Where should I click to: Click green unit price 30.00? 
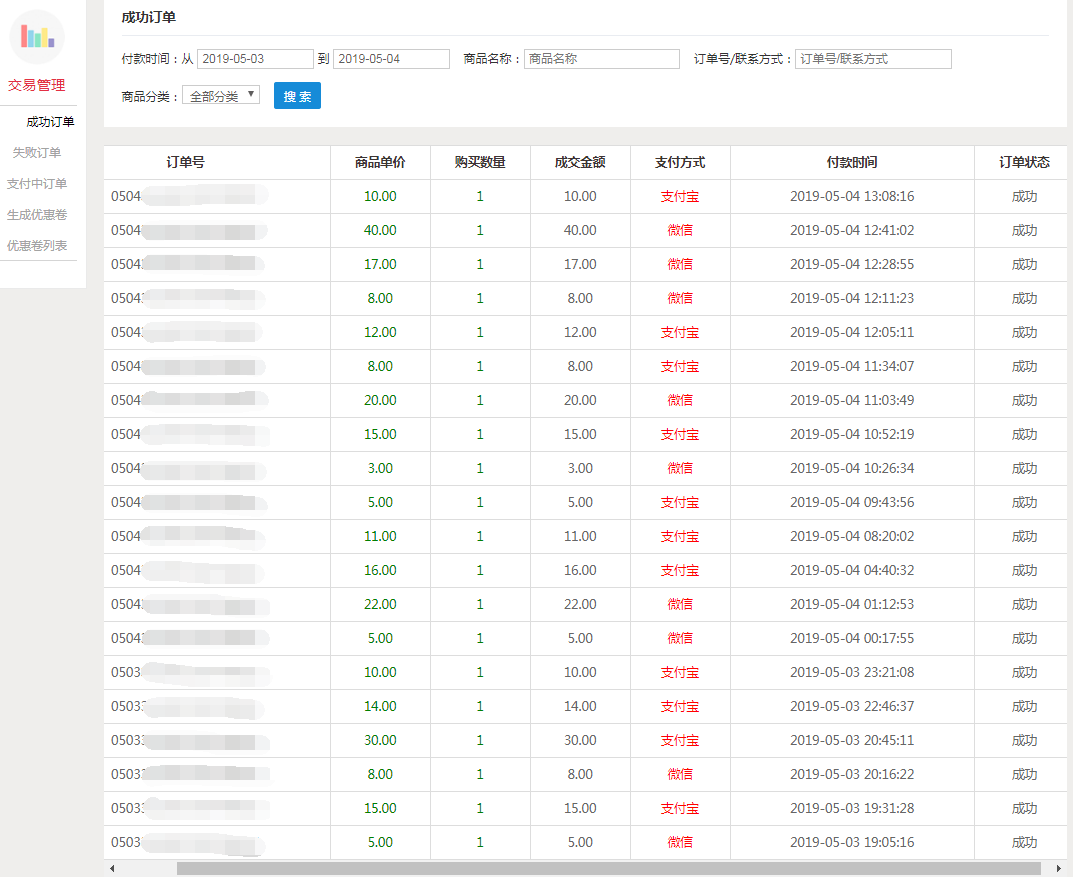[380, 740]
